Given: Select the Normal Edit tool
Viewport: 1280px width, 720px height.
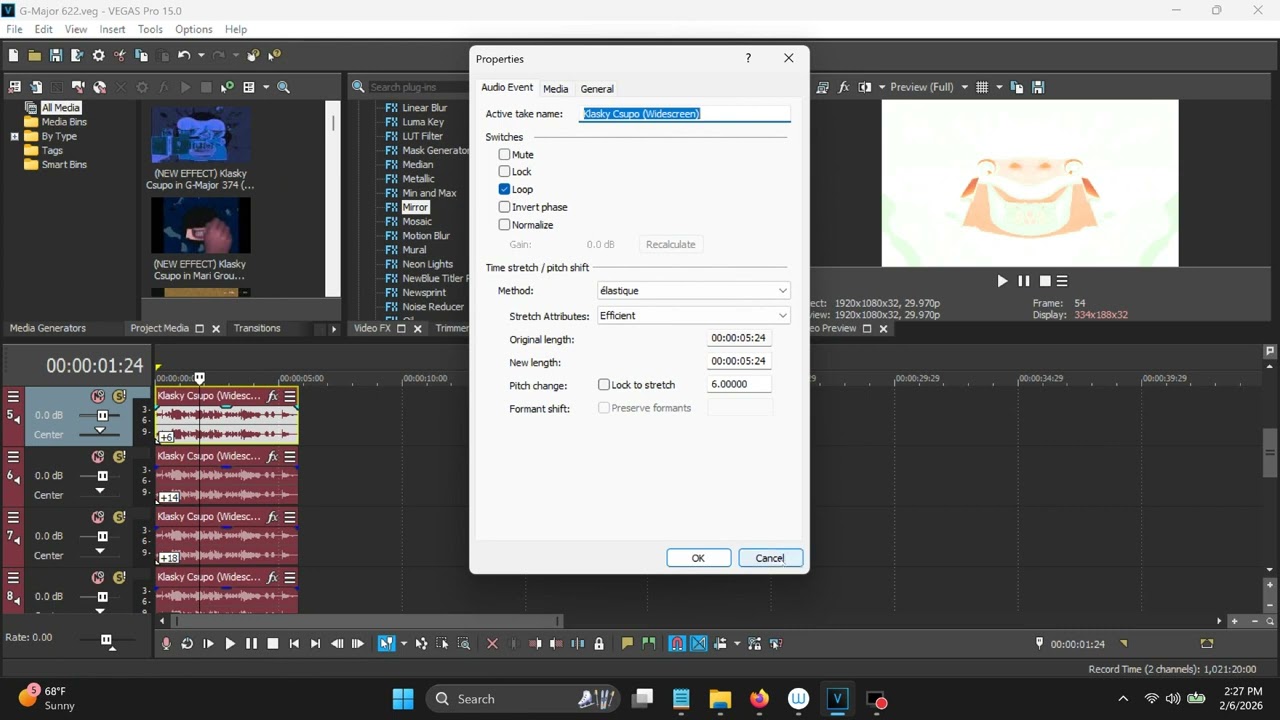Looking at the screenshot, I should [385, 644].
